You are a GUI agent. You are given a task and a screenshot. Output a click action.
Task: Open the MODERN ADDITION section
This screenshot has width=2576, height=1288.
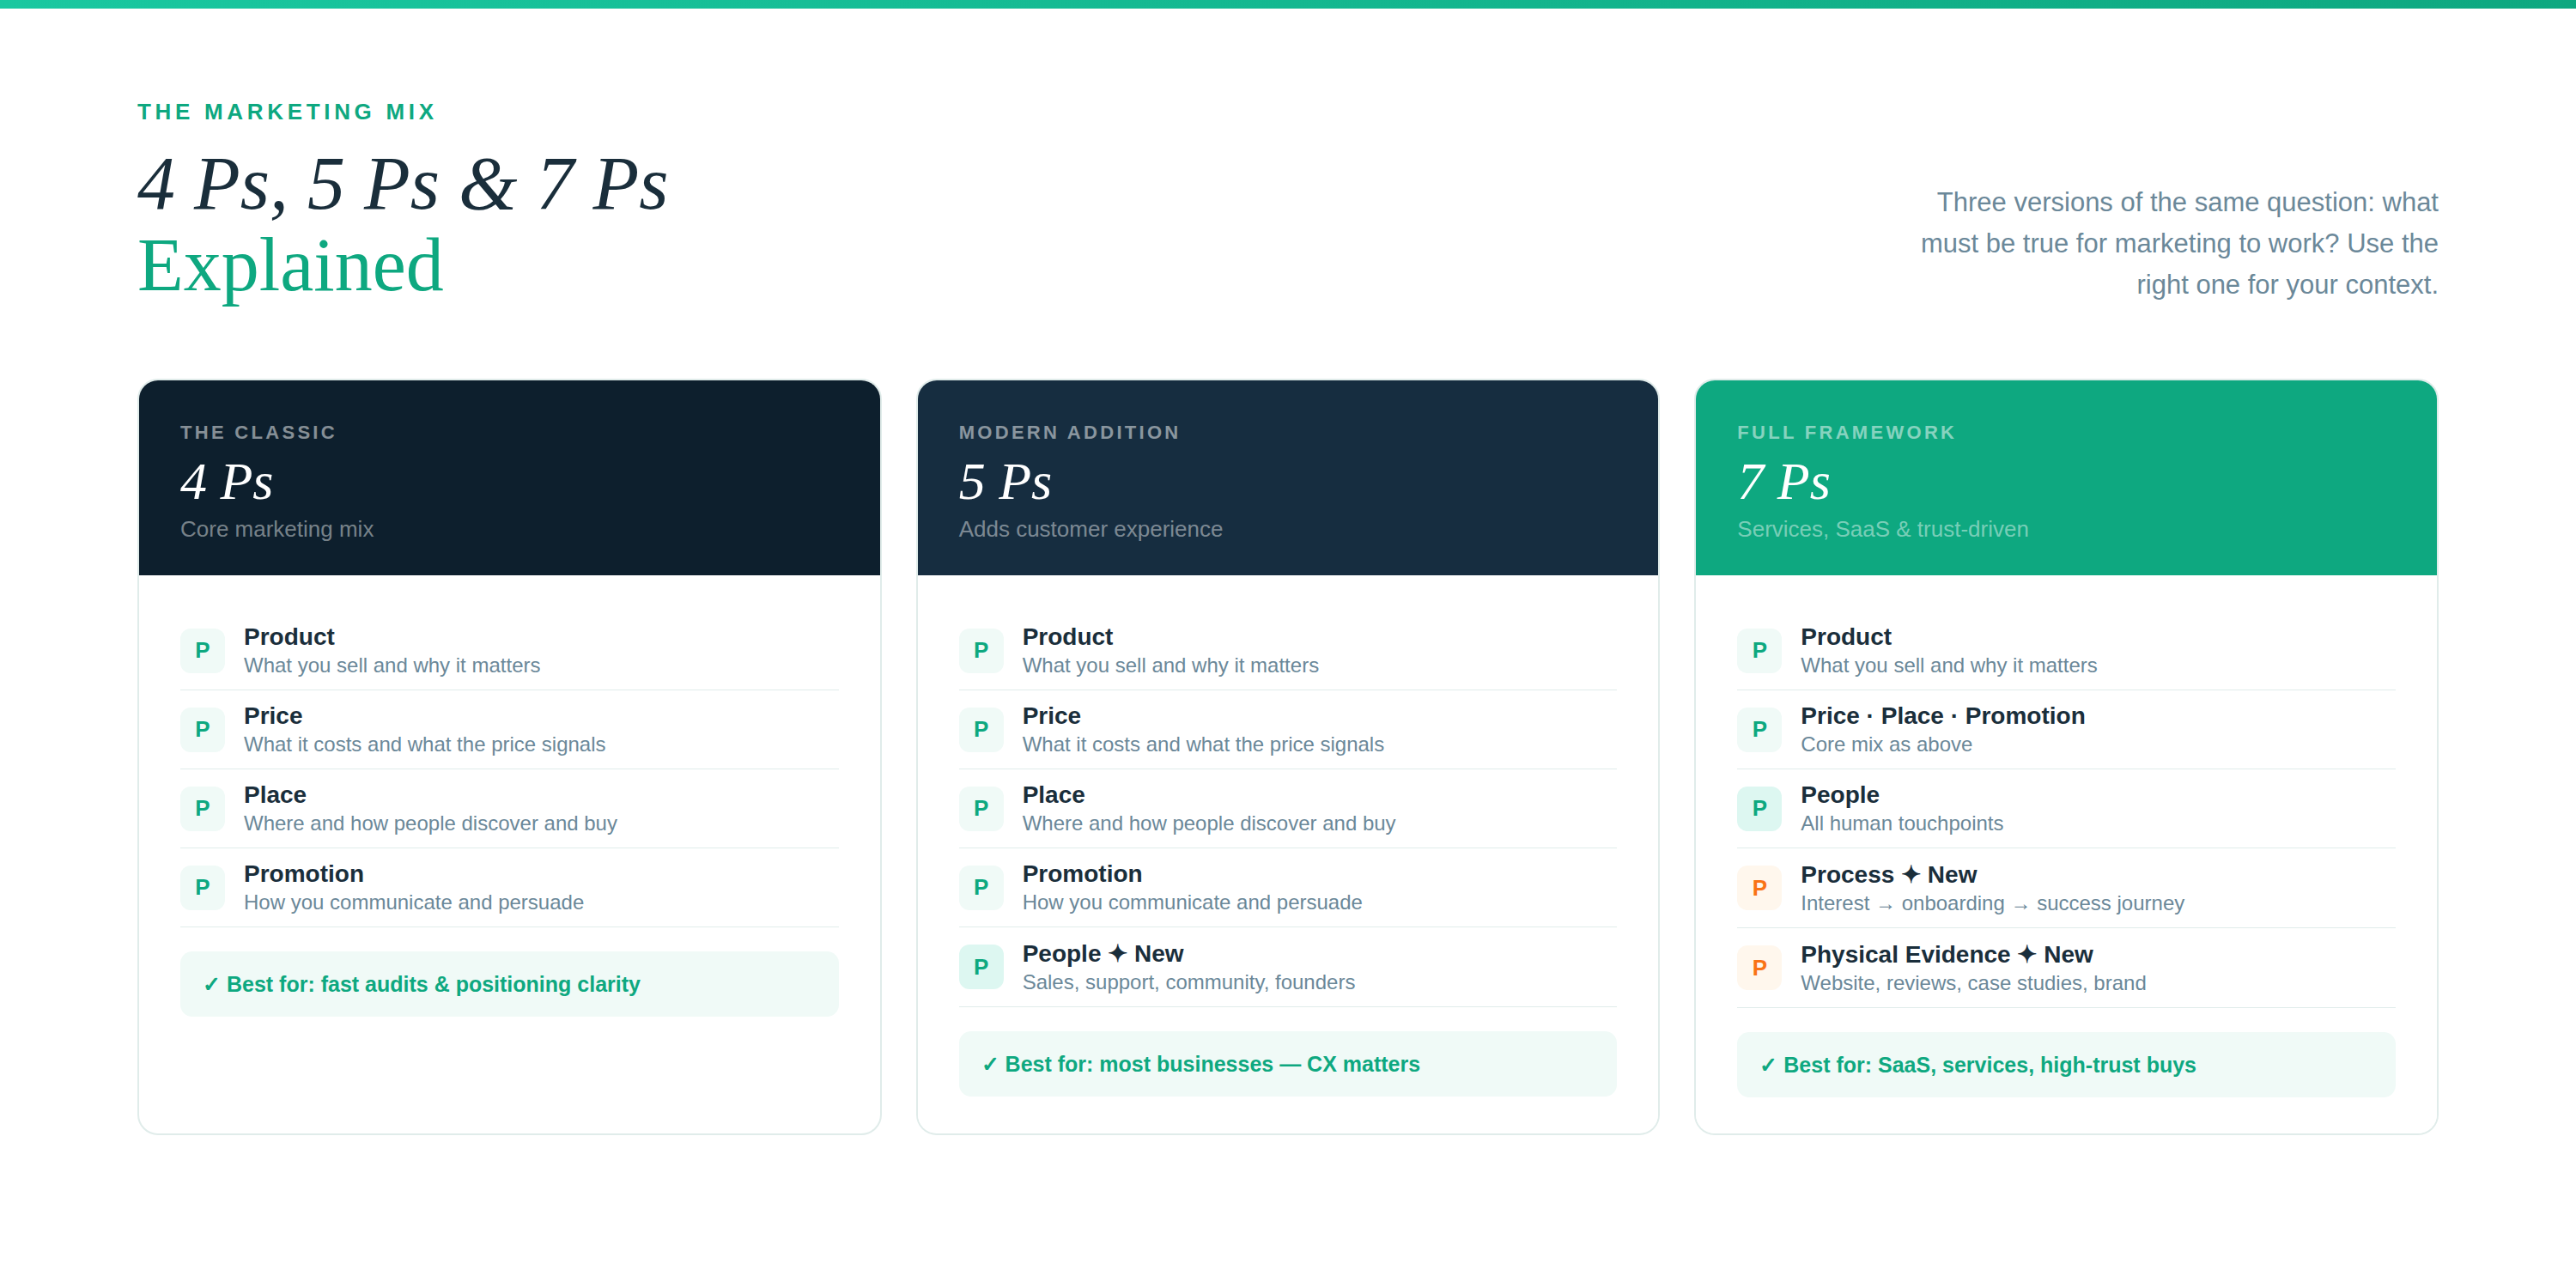(x=1070, y=432)
